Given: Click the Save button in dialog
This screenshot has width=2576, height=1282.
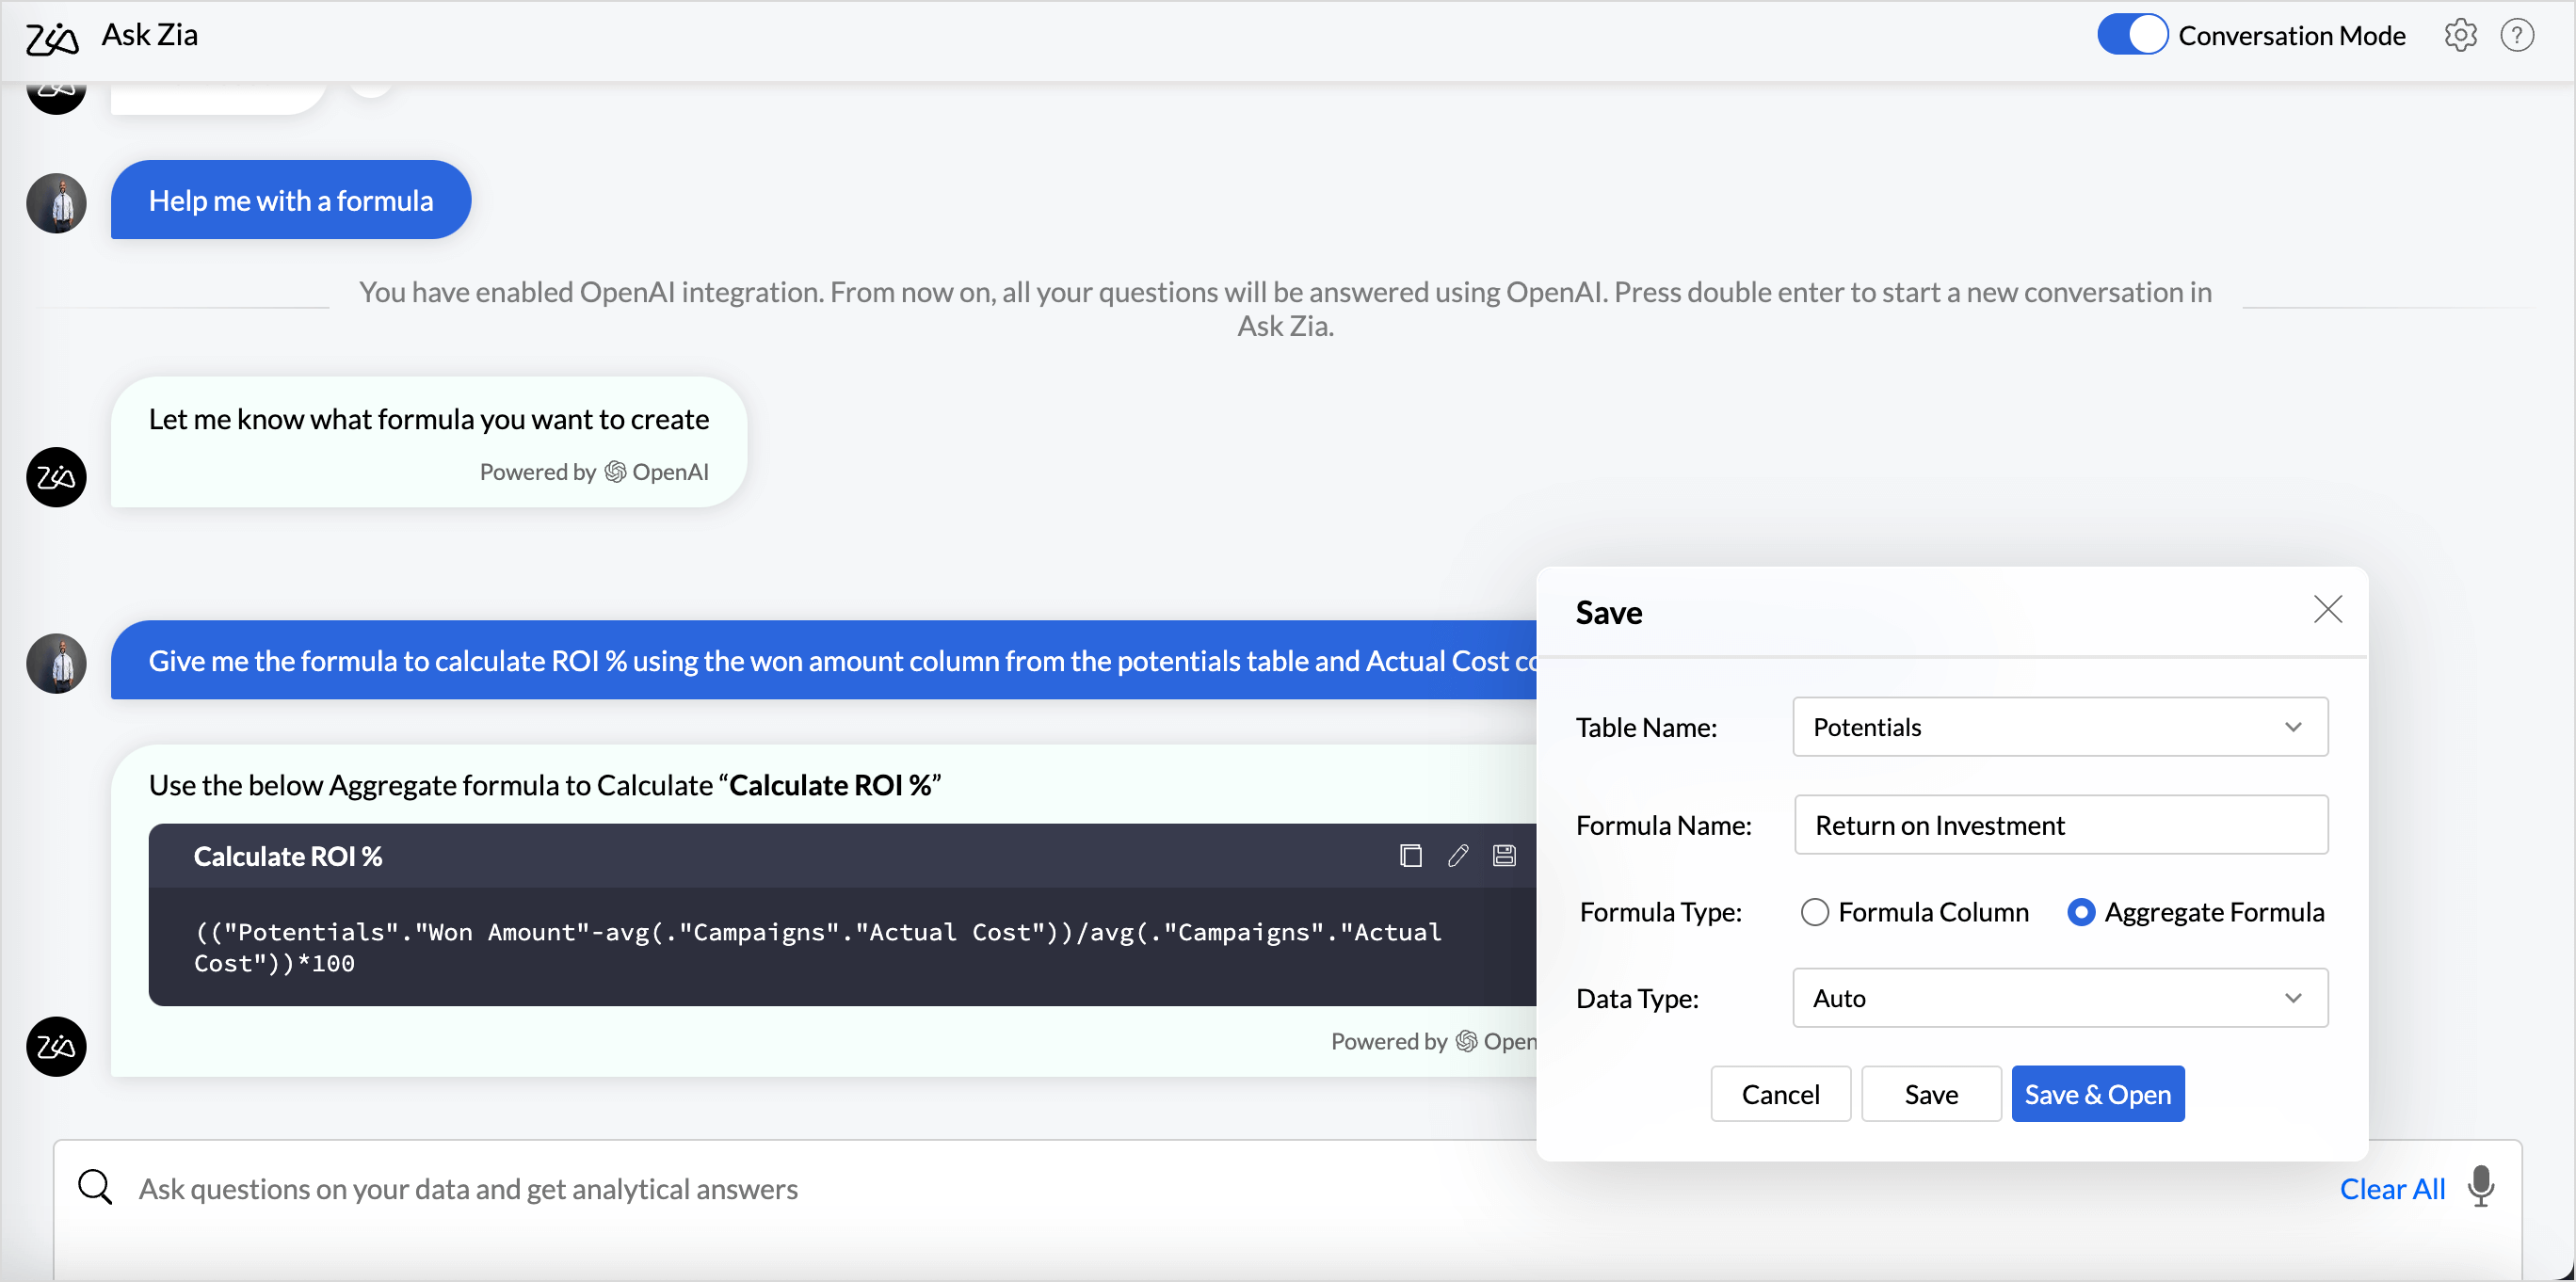Looking at the screenshot, I should click(x=1931, y=1094).
